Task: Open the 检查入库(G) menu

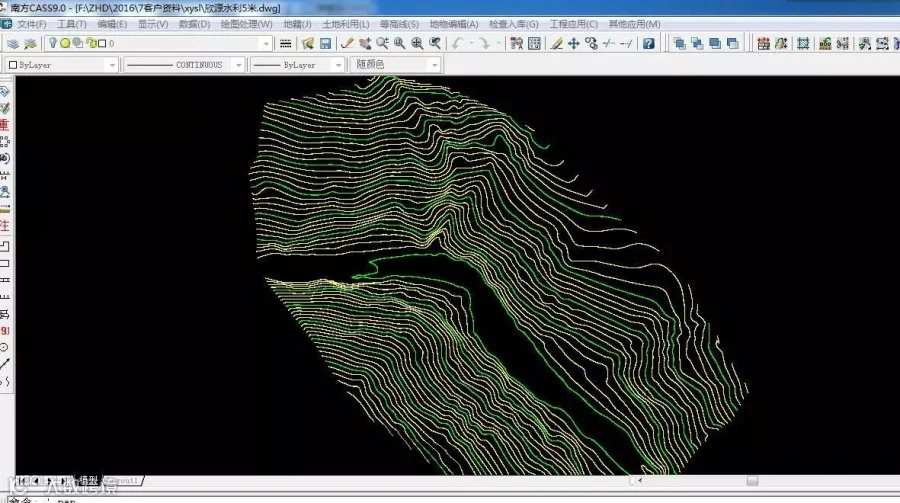Action: pyautogui.click(x=514, y=24)
